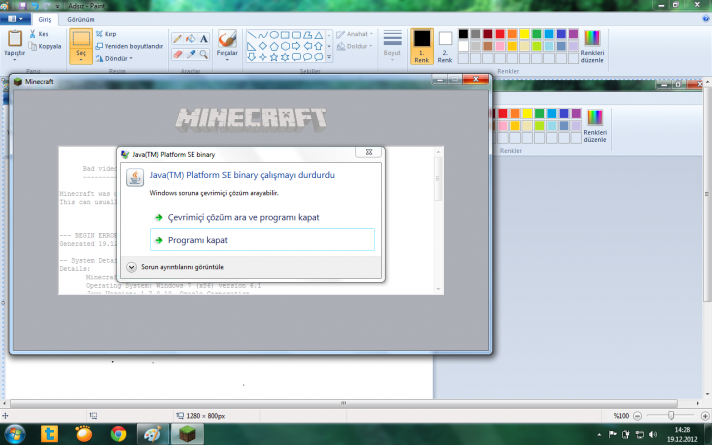Select the Color picker eyedropper tool
712x445 pixels.
point(191,54)
